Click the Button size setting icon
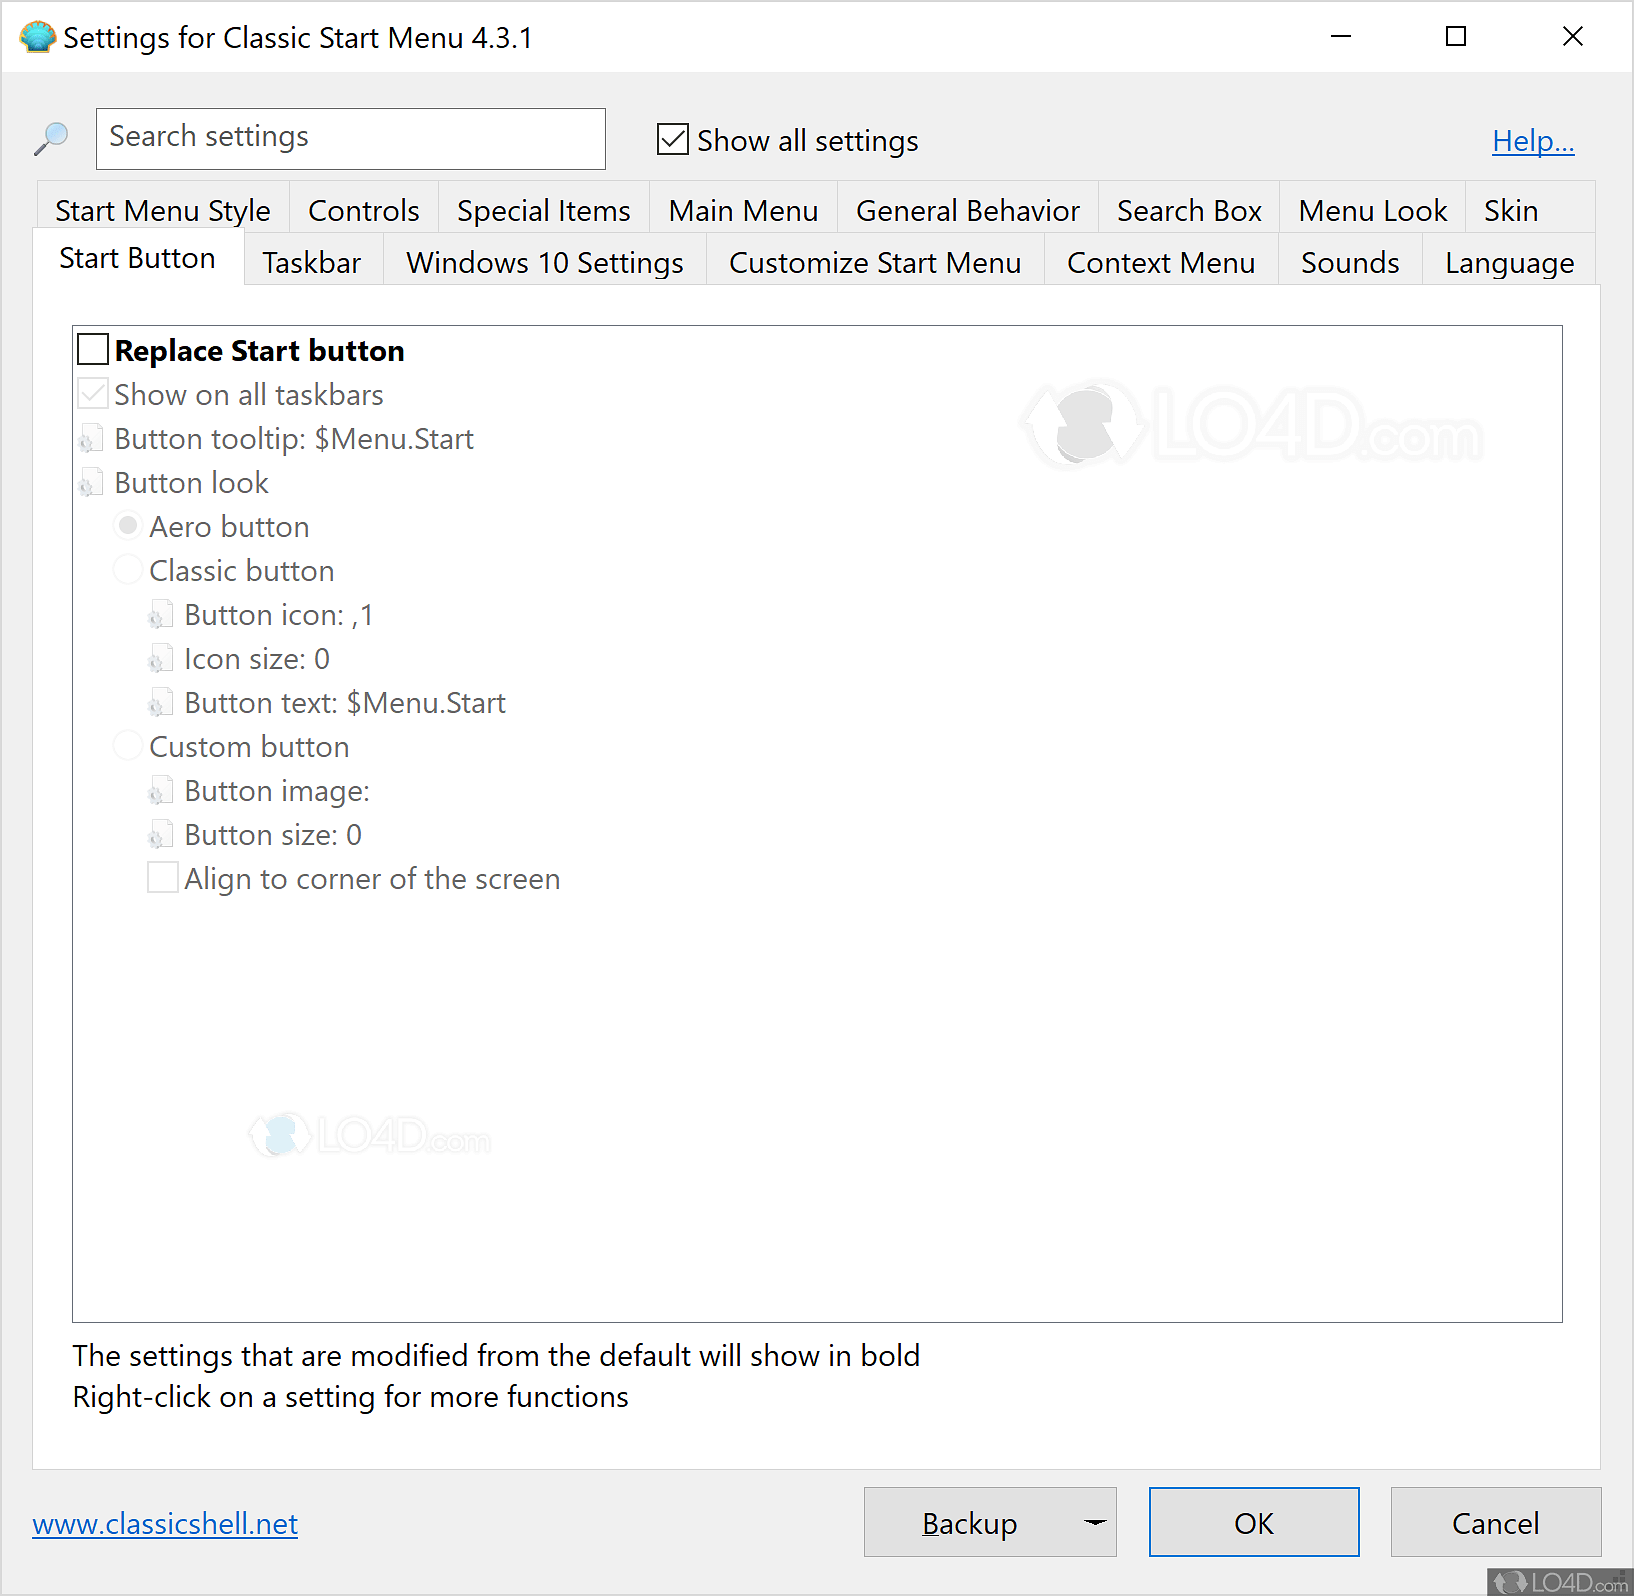Screen dimensions: 1634x1596 pos(161,835)
